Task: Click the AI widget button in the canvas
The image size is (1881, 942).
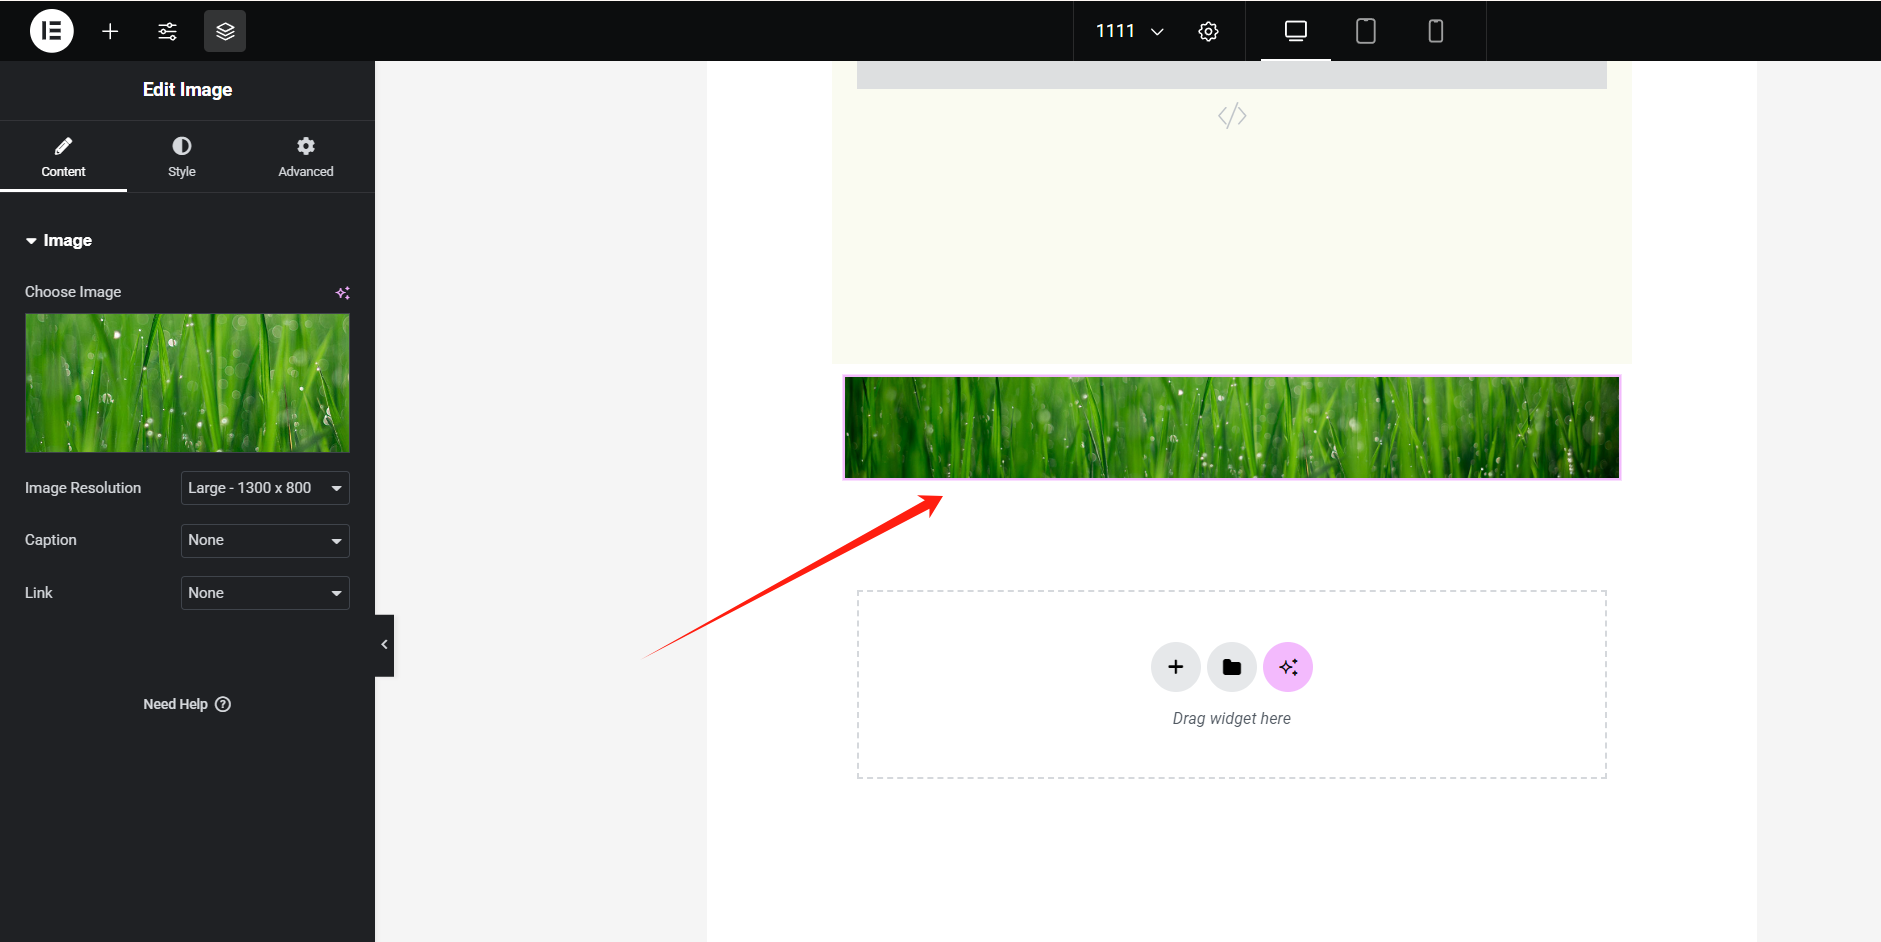Action: [1288, 666]
